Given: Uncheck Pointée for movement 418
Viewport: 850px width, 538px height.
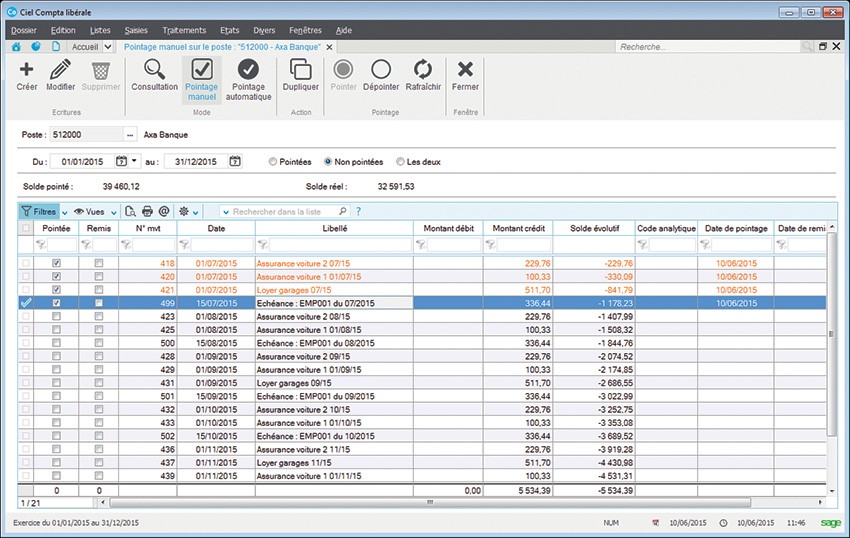Looking at the screenshot, I should (x=56, y=263).
